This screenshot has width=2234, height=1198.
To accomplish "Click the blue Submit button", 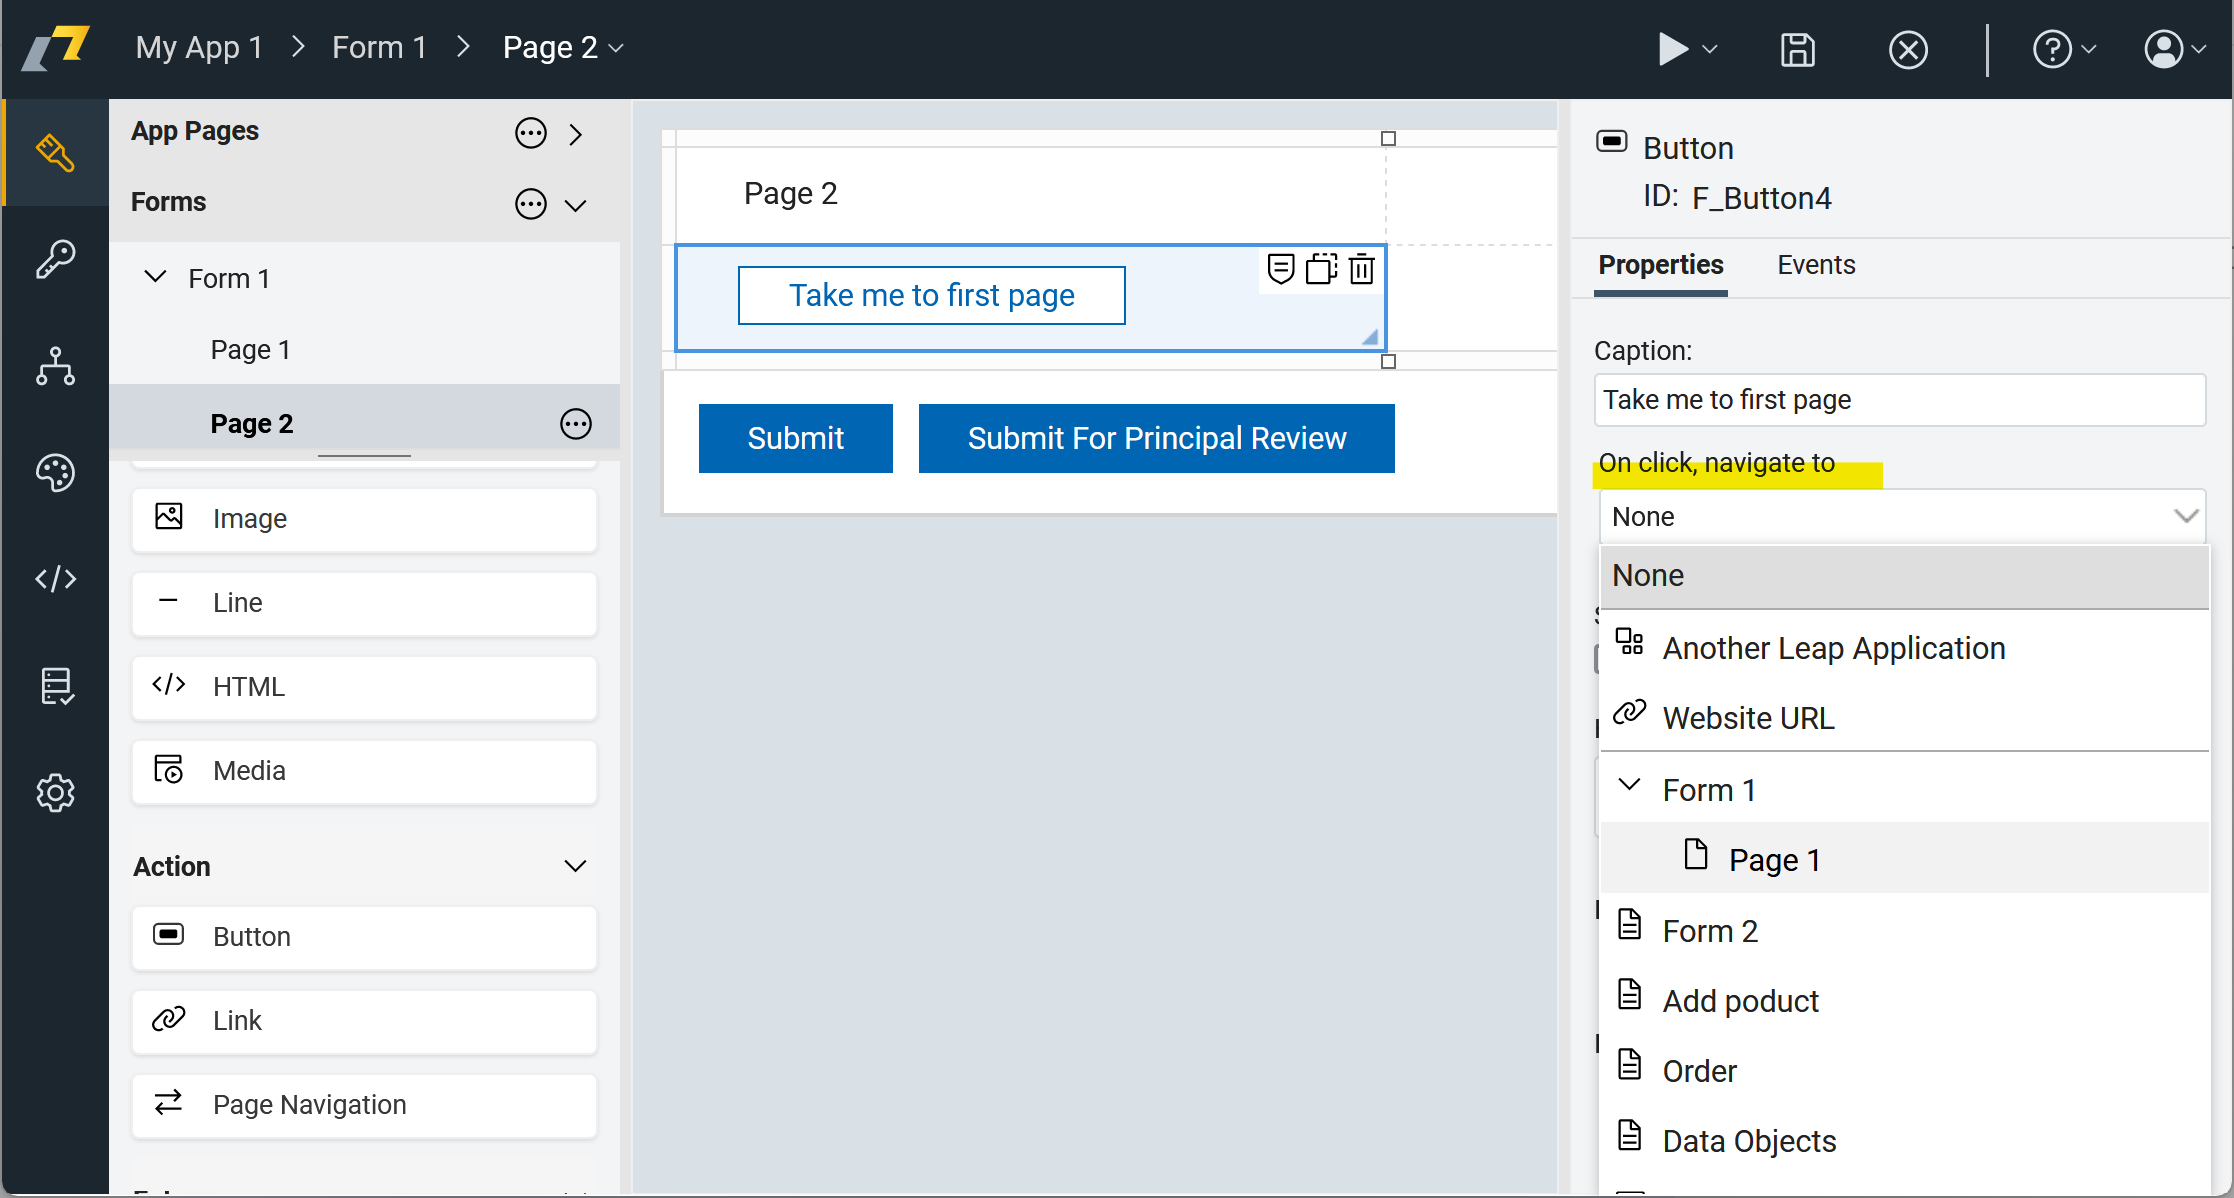I will coord(795,438).
